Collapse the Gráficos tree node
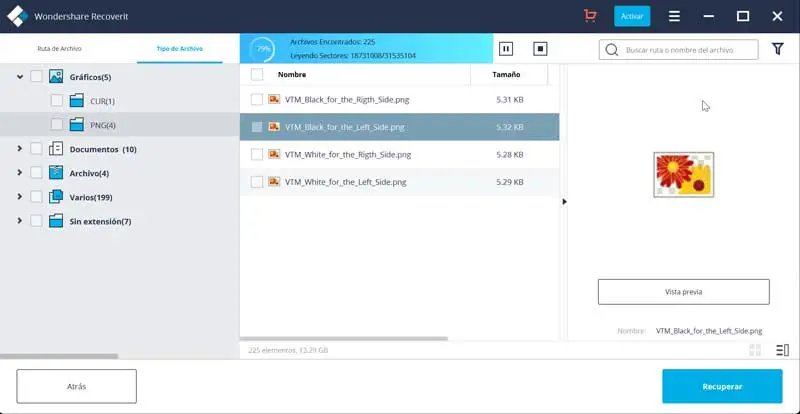This screenshot has width=800, height=414. (x=20, y=77)
